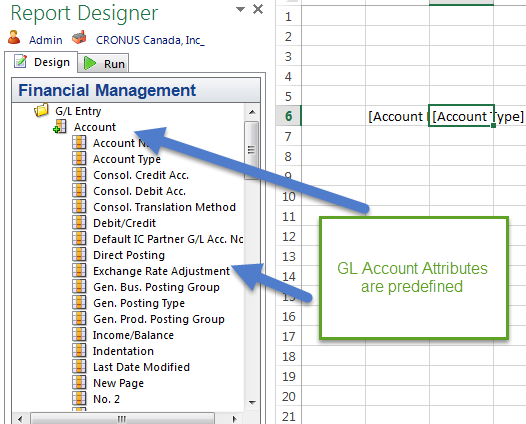
Task: Click the Admin user link
Action: pyautogui.click(x=46, y=40)
